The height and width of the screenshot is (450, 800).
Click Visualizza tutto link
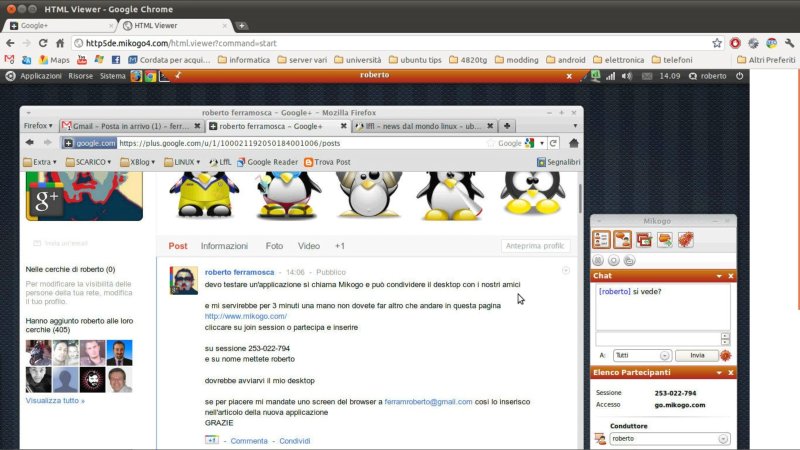click(x=55, y=401)
